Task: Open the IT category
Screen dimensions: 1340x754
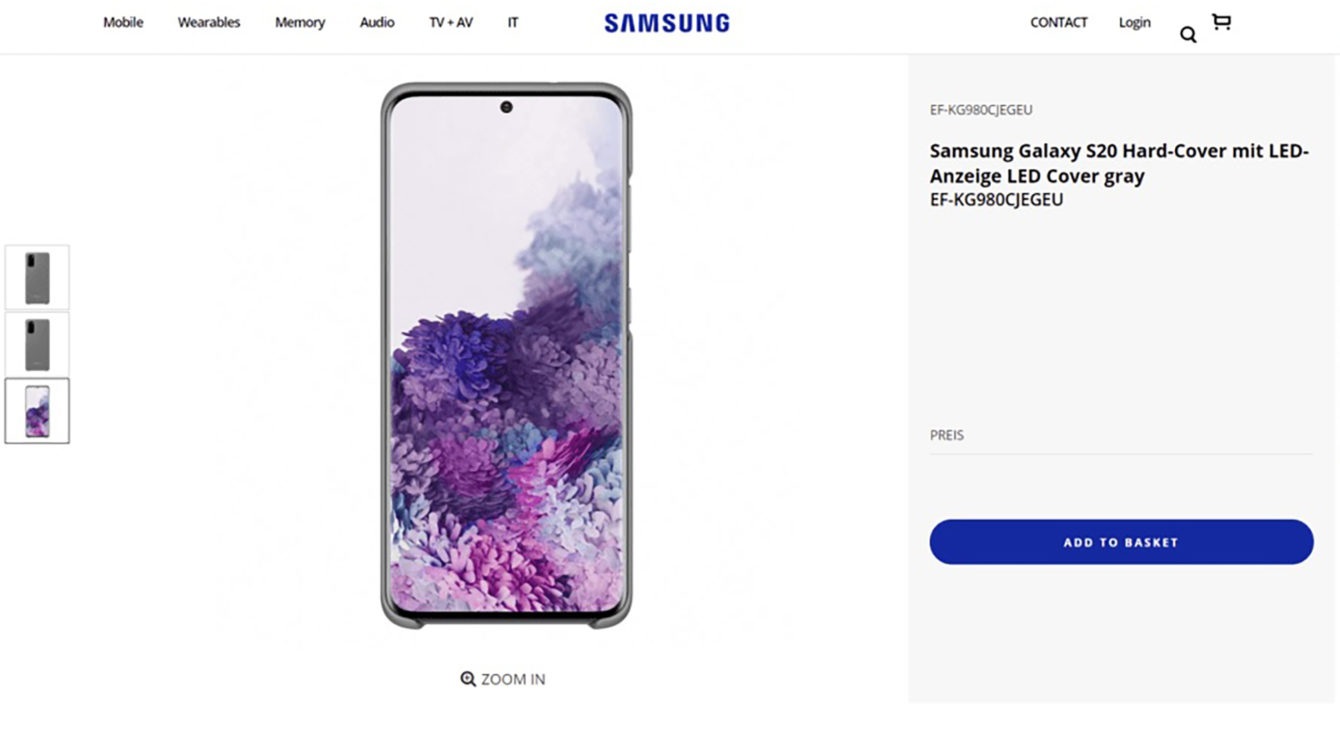Action: coord(513,22)
